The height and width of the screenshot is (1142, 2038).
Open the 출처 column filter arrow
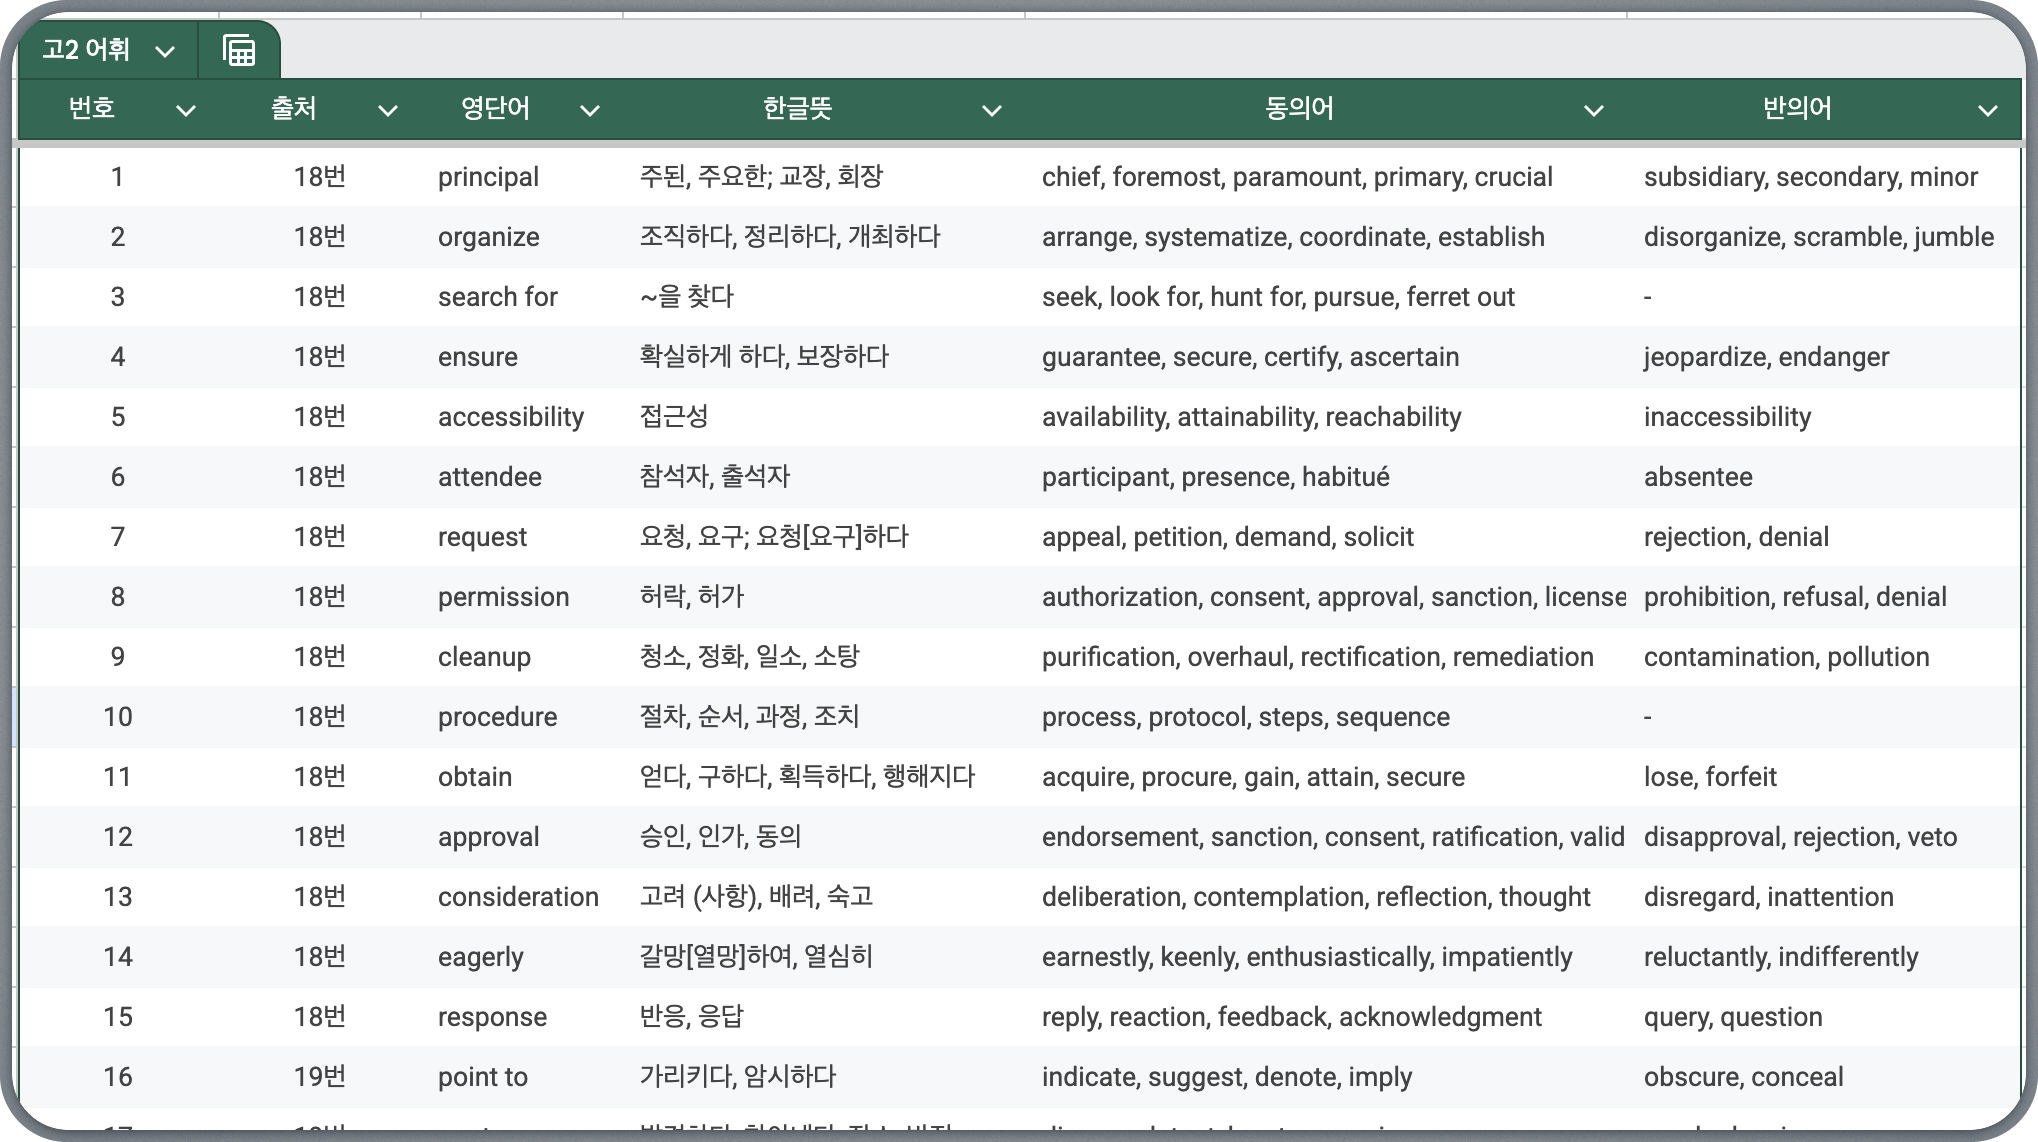click(388, 110)
